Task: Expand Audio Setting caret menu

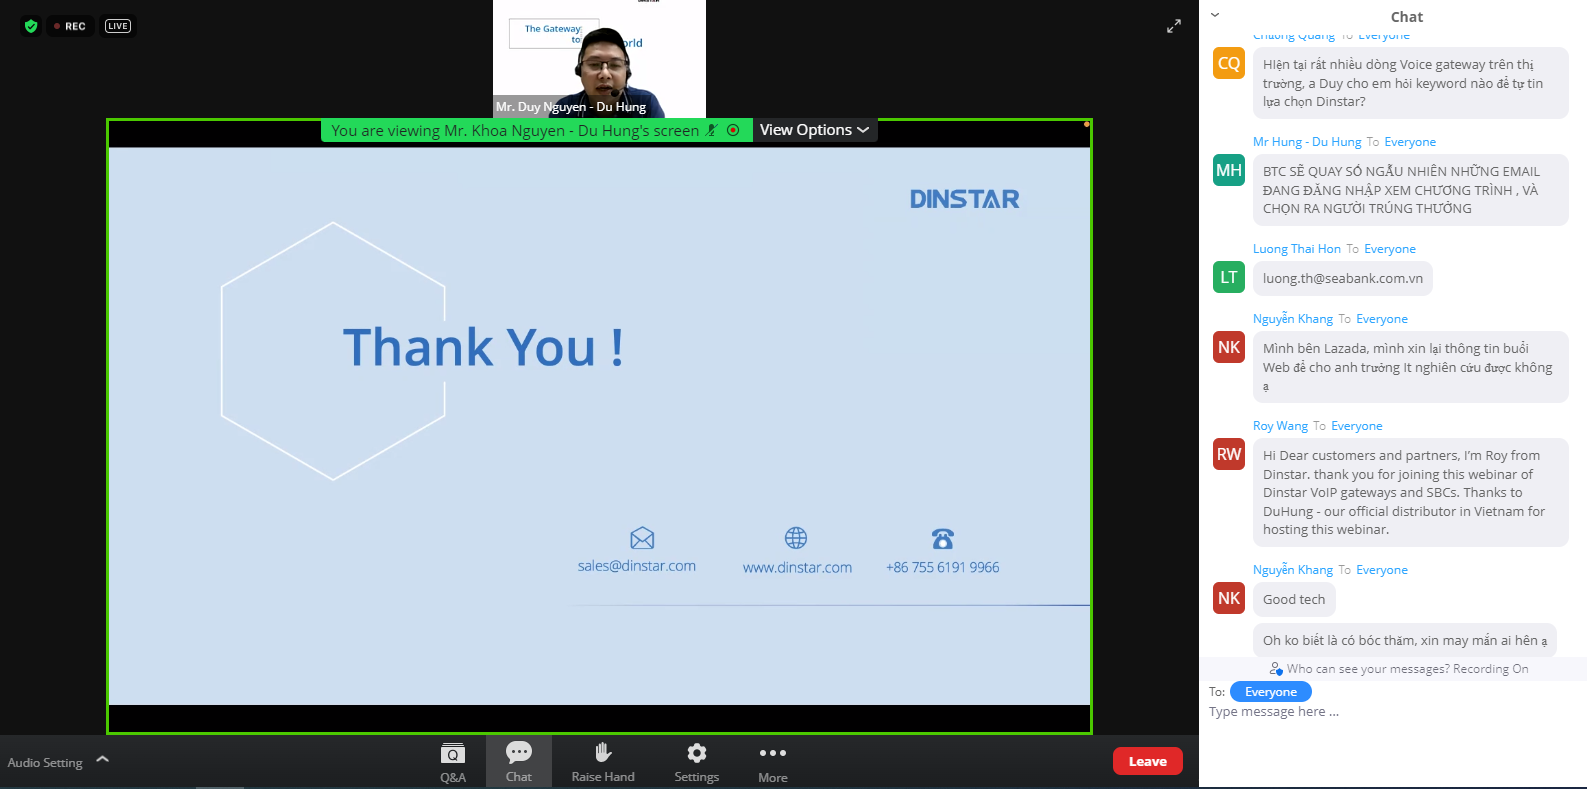Action: pos(102,760)
